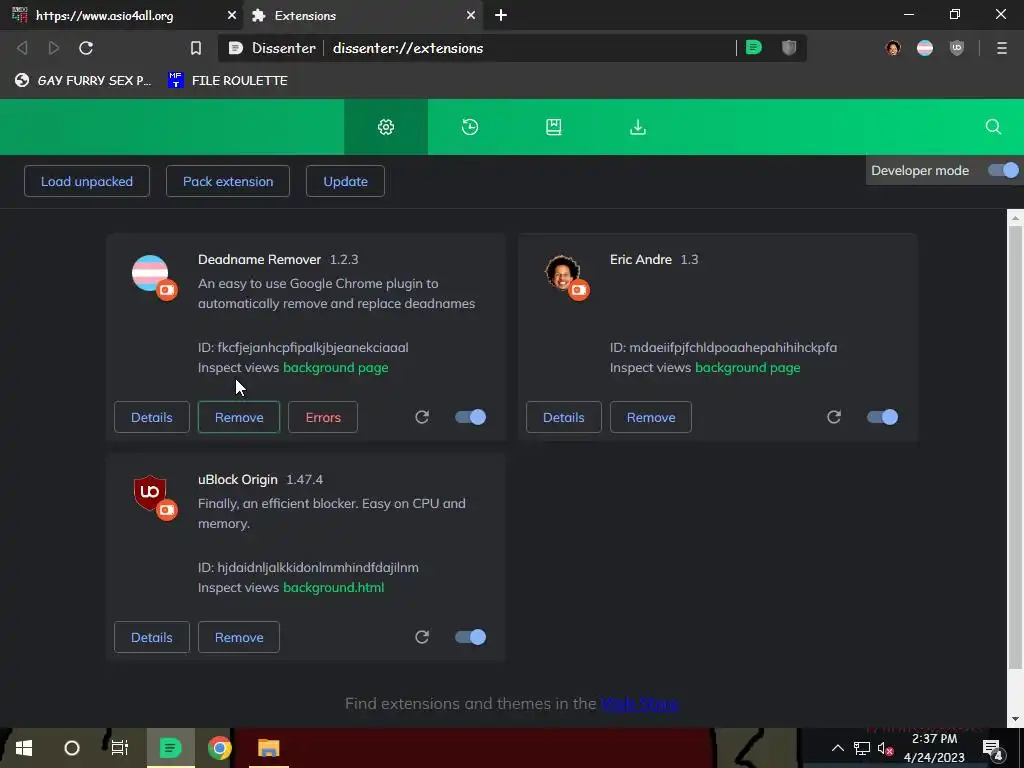Open Details for uBlock Origin
This screenshot has width=1024, height=768.
(x=152, y=637)
